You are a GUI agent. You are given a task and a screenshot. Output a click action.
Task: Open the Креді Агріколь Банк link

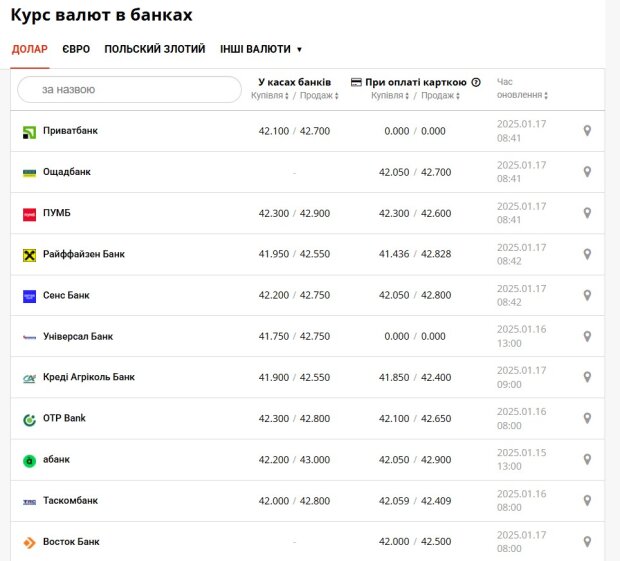pos(89,377)
